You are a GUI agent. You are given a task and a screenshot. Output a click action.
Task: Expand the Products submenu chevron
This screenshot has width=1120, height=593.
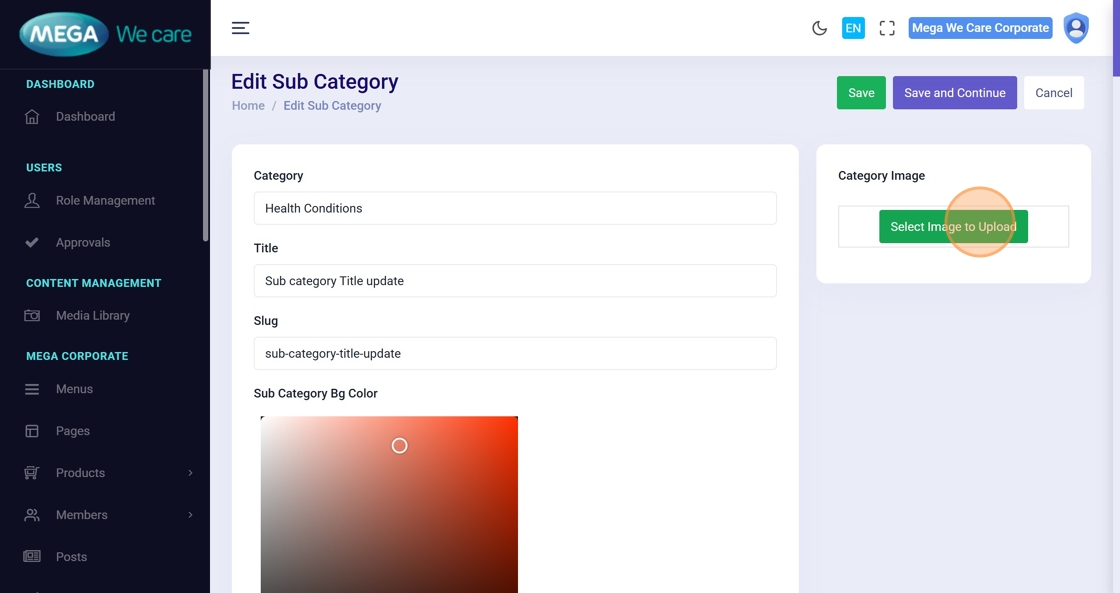click(190, 473)
